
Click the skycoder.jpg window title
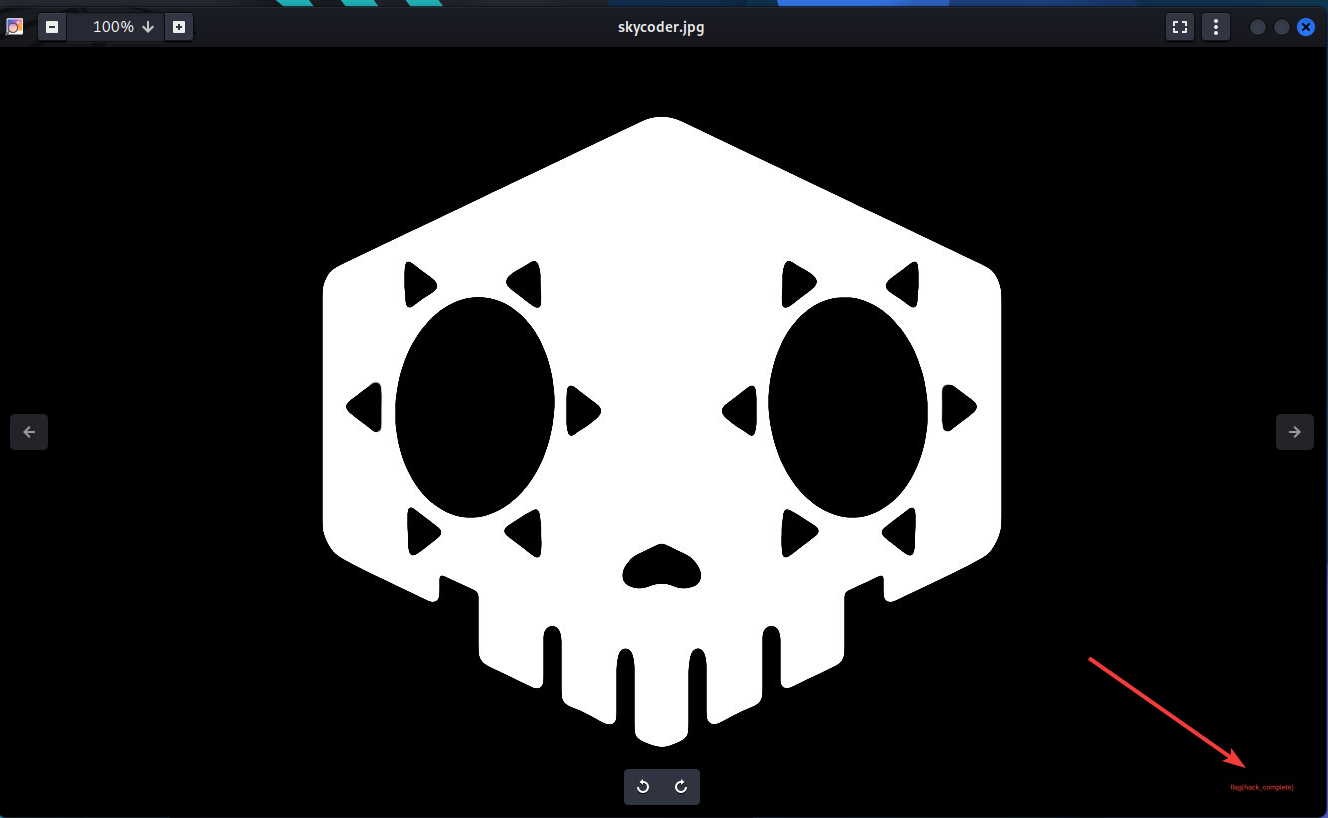pos(661,27)
